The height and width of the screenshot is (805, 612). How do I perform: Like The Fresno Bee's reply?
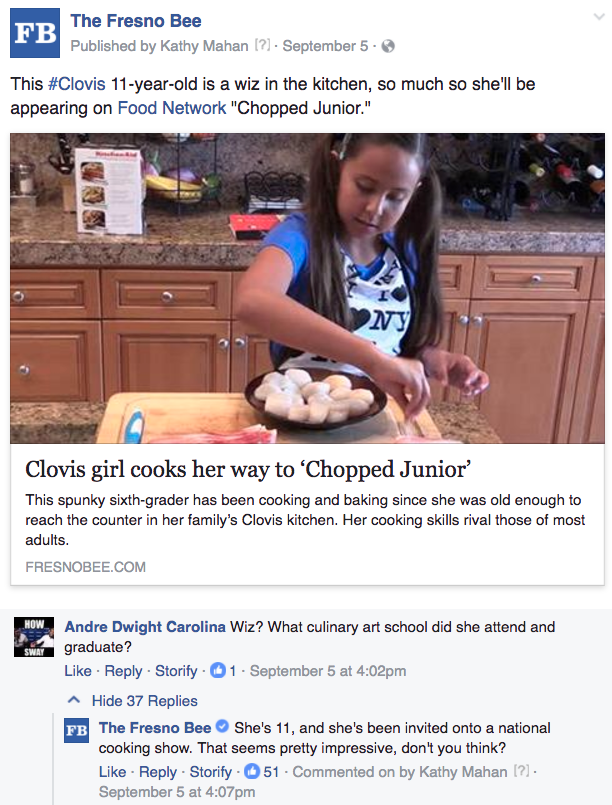(x=112, y=772)
